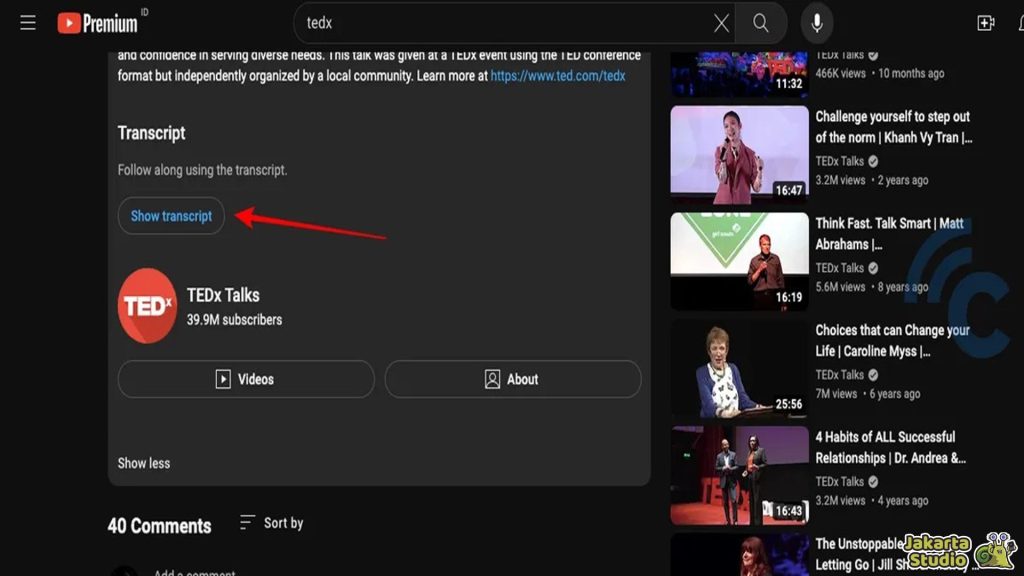The image size is (1024, 576).
Task: Click the person icon in About button
Action: tap(492, 379)
